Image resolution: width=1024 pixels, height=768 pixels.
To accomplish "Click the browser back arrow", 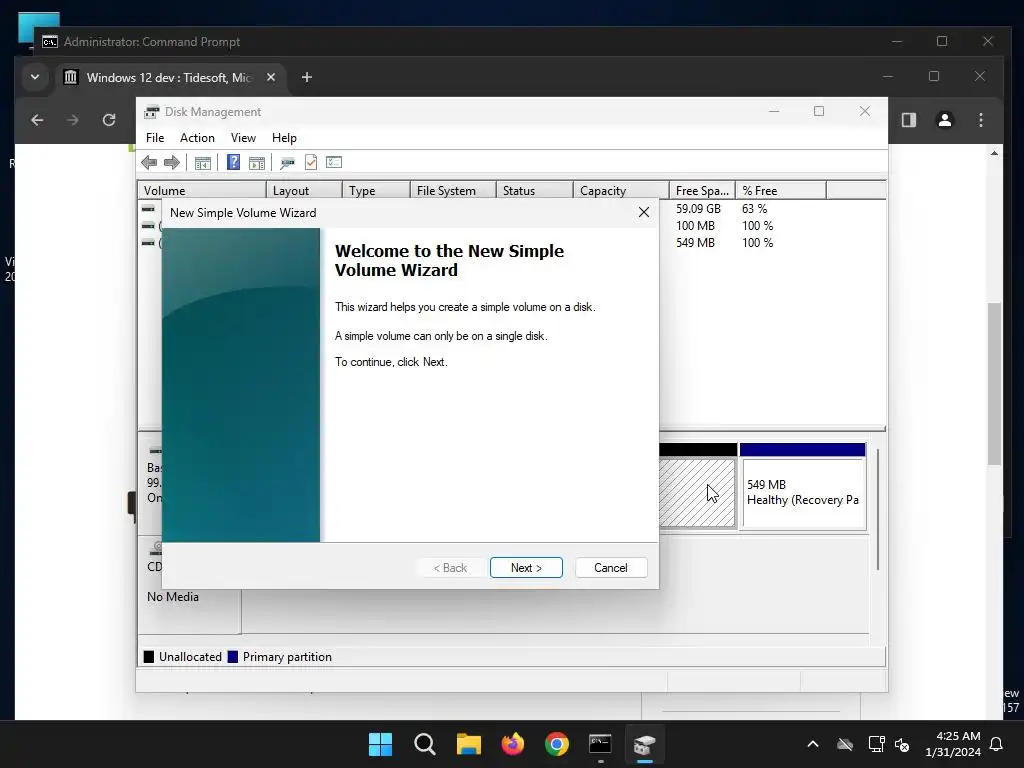I will 37,120.
